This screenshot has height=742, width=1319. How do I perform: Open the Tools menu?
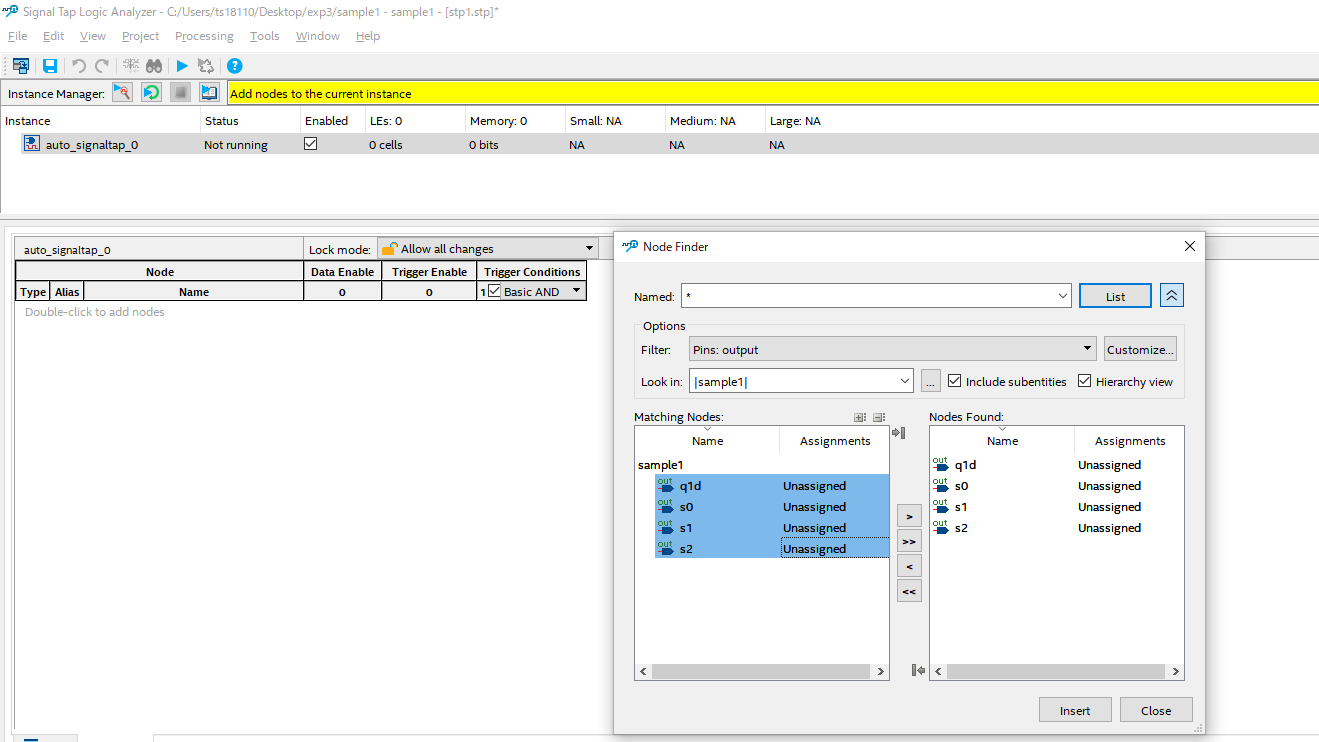(265, 36)
